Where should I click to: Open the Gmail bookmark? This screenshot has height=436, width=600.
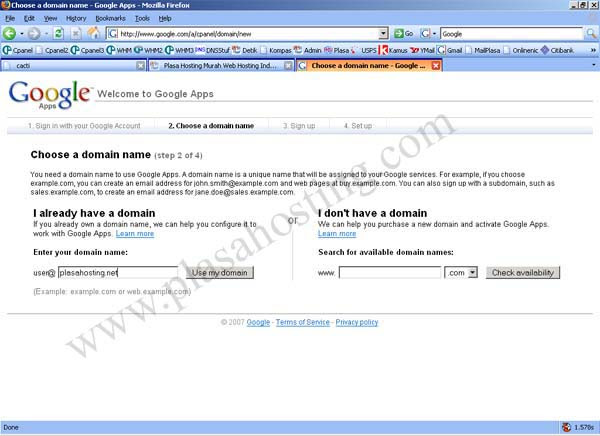point(450,50)
